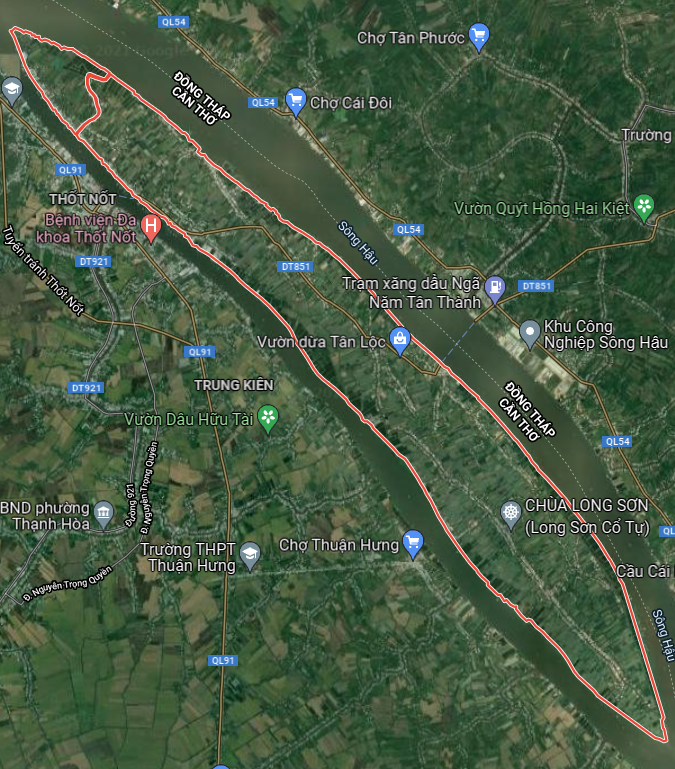Click the Khu Công Nghiệp Sông Hậu label
The image size is (675, 769).
click(x=606, y=334)
